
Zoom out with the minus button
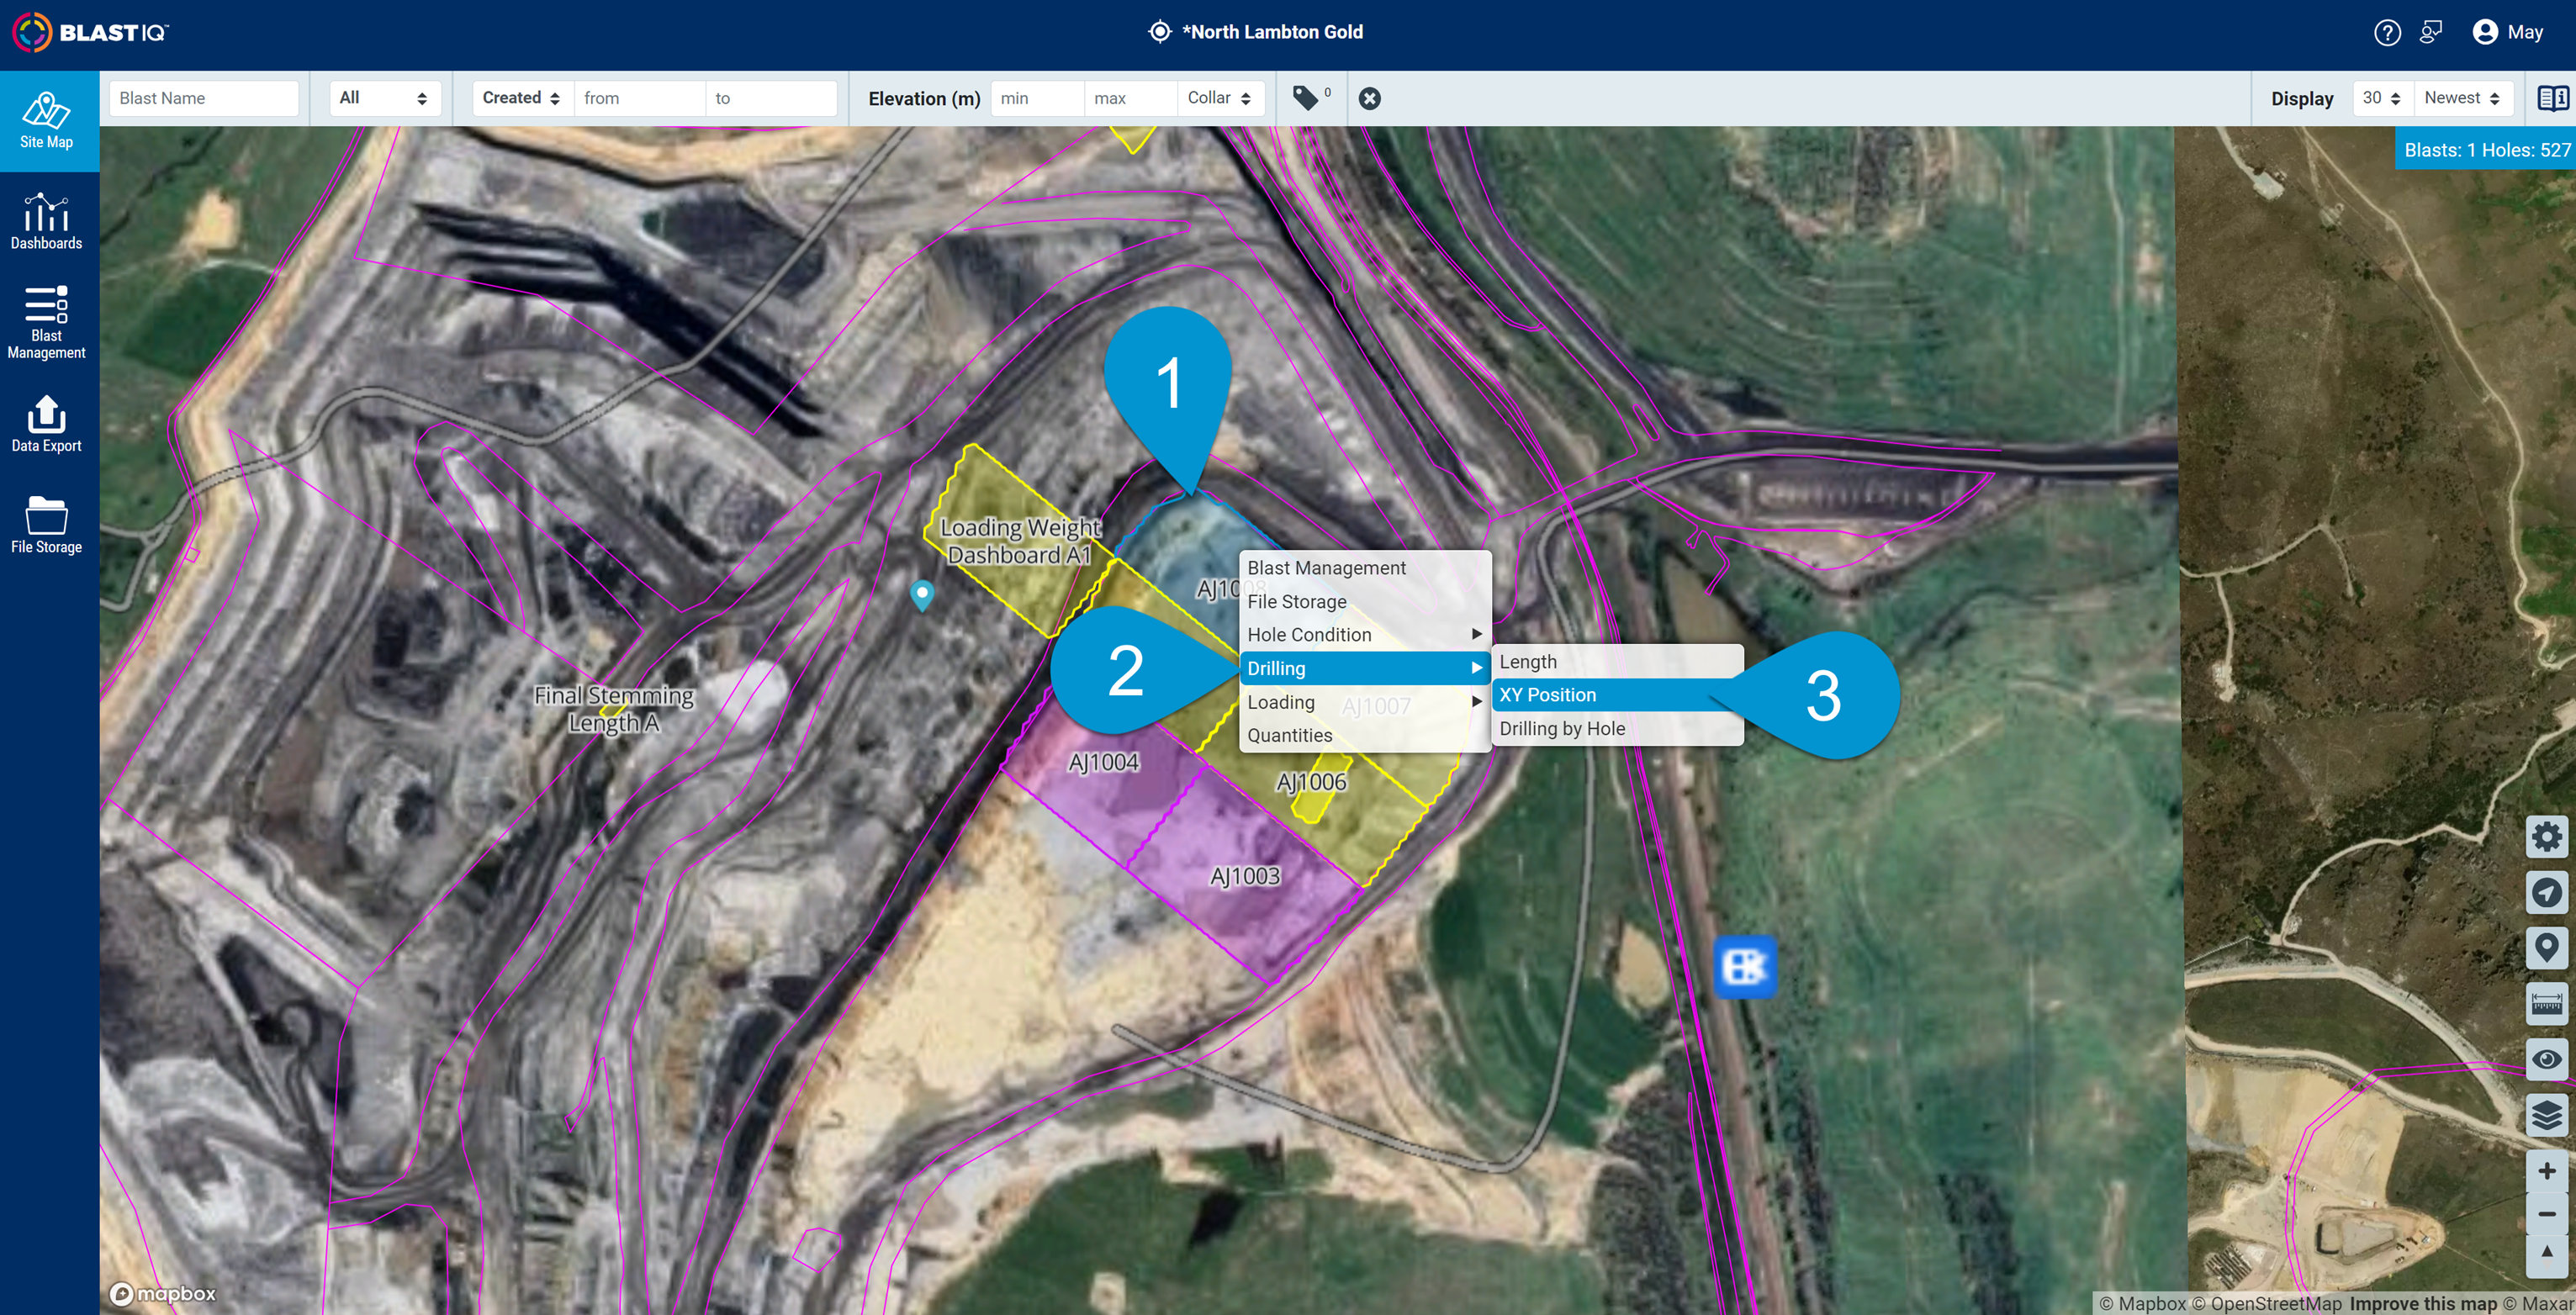tap(2546, 1213)
